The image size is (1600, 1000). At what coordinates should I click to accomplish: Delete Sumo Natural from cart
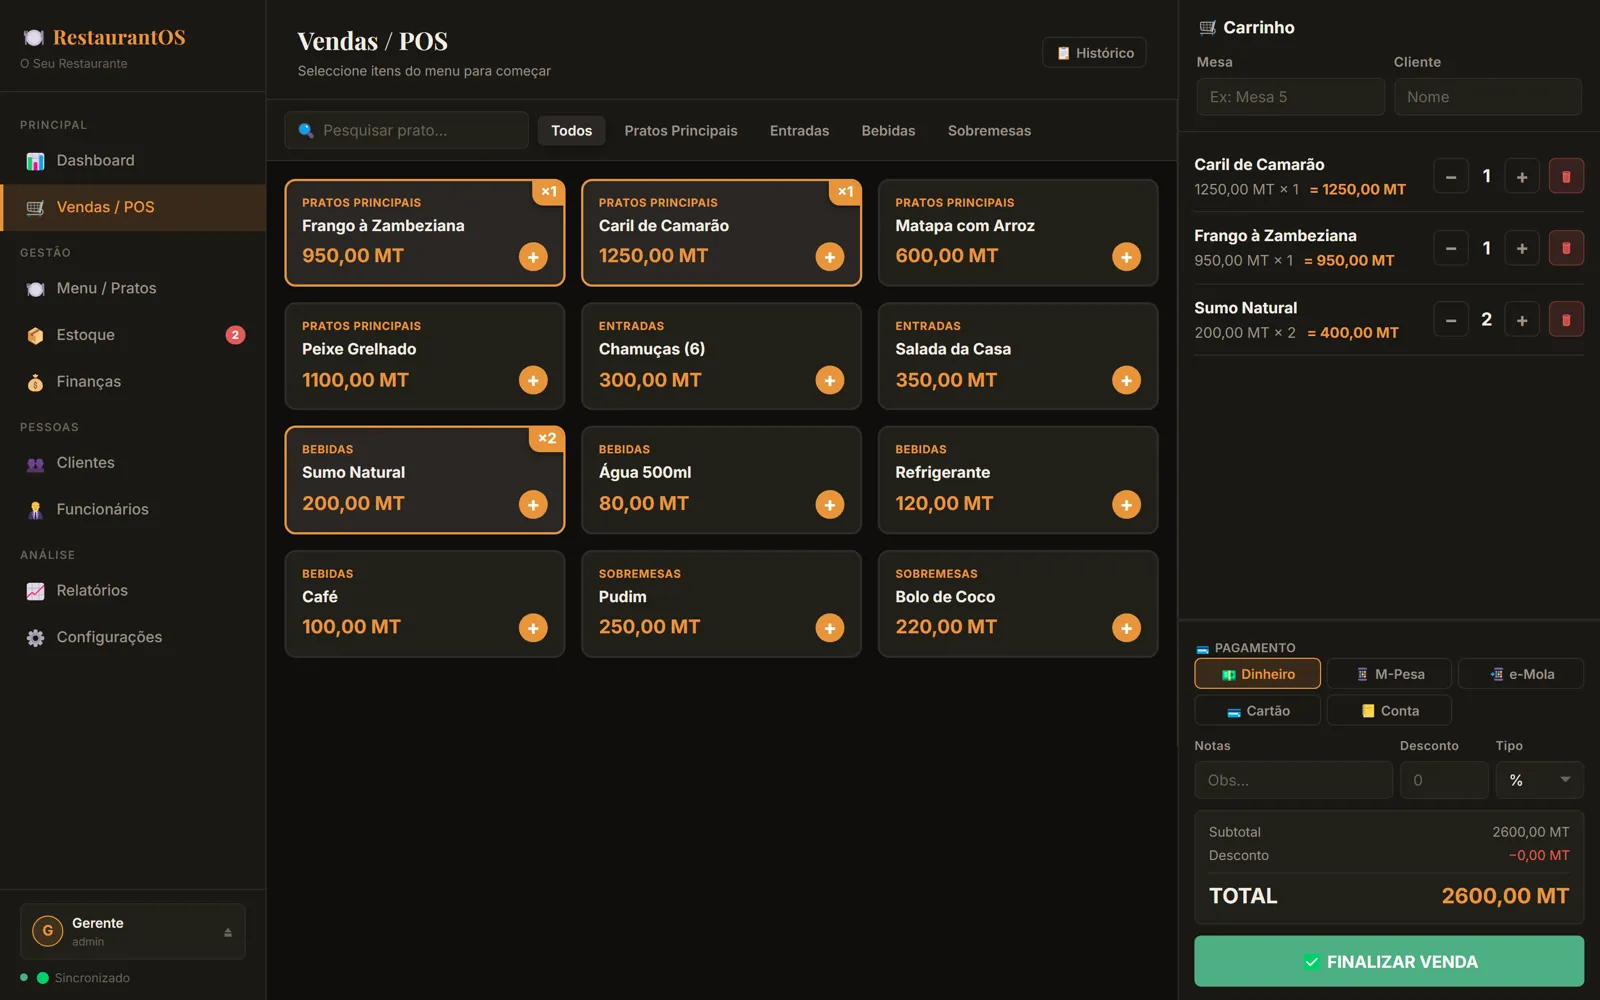(1566, 320)
